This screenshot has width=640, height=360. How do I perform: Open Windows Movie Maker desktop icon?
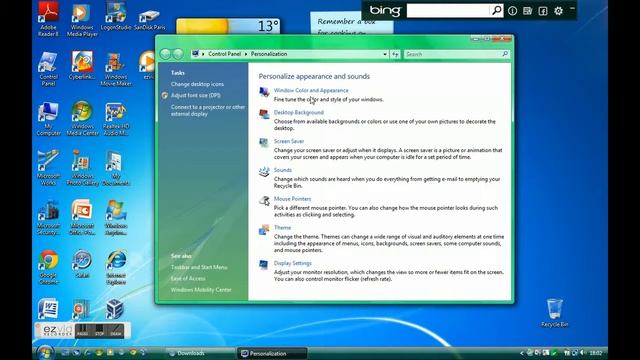[116, 69]
